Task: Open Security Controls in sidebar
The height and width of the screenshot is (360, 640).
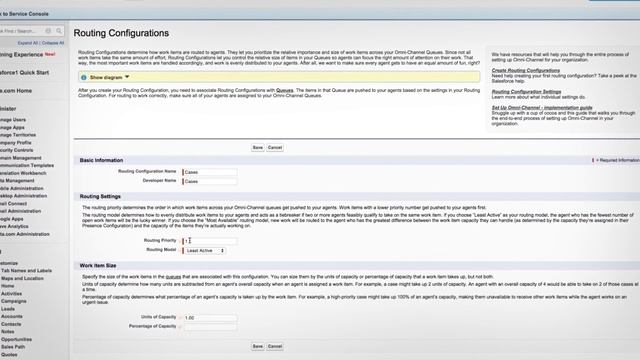Action: (x=16, y=150)
